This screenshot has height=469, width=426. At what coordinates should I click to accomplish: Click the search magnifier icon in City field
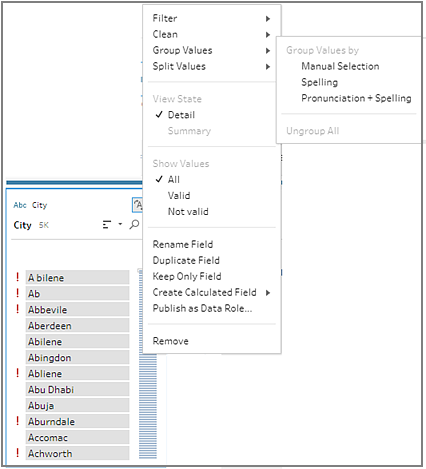[x=134, y=224]
